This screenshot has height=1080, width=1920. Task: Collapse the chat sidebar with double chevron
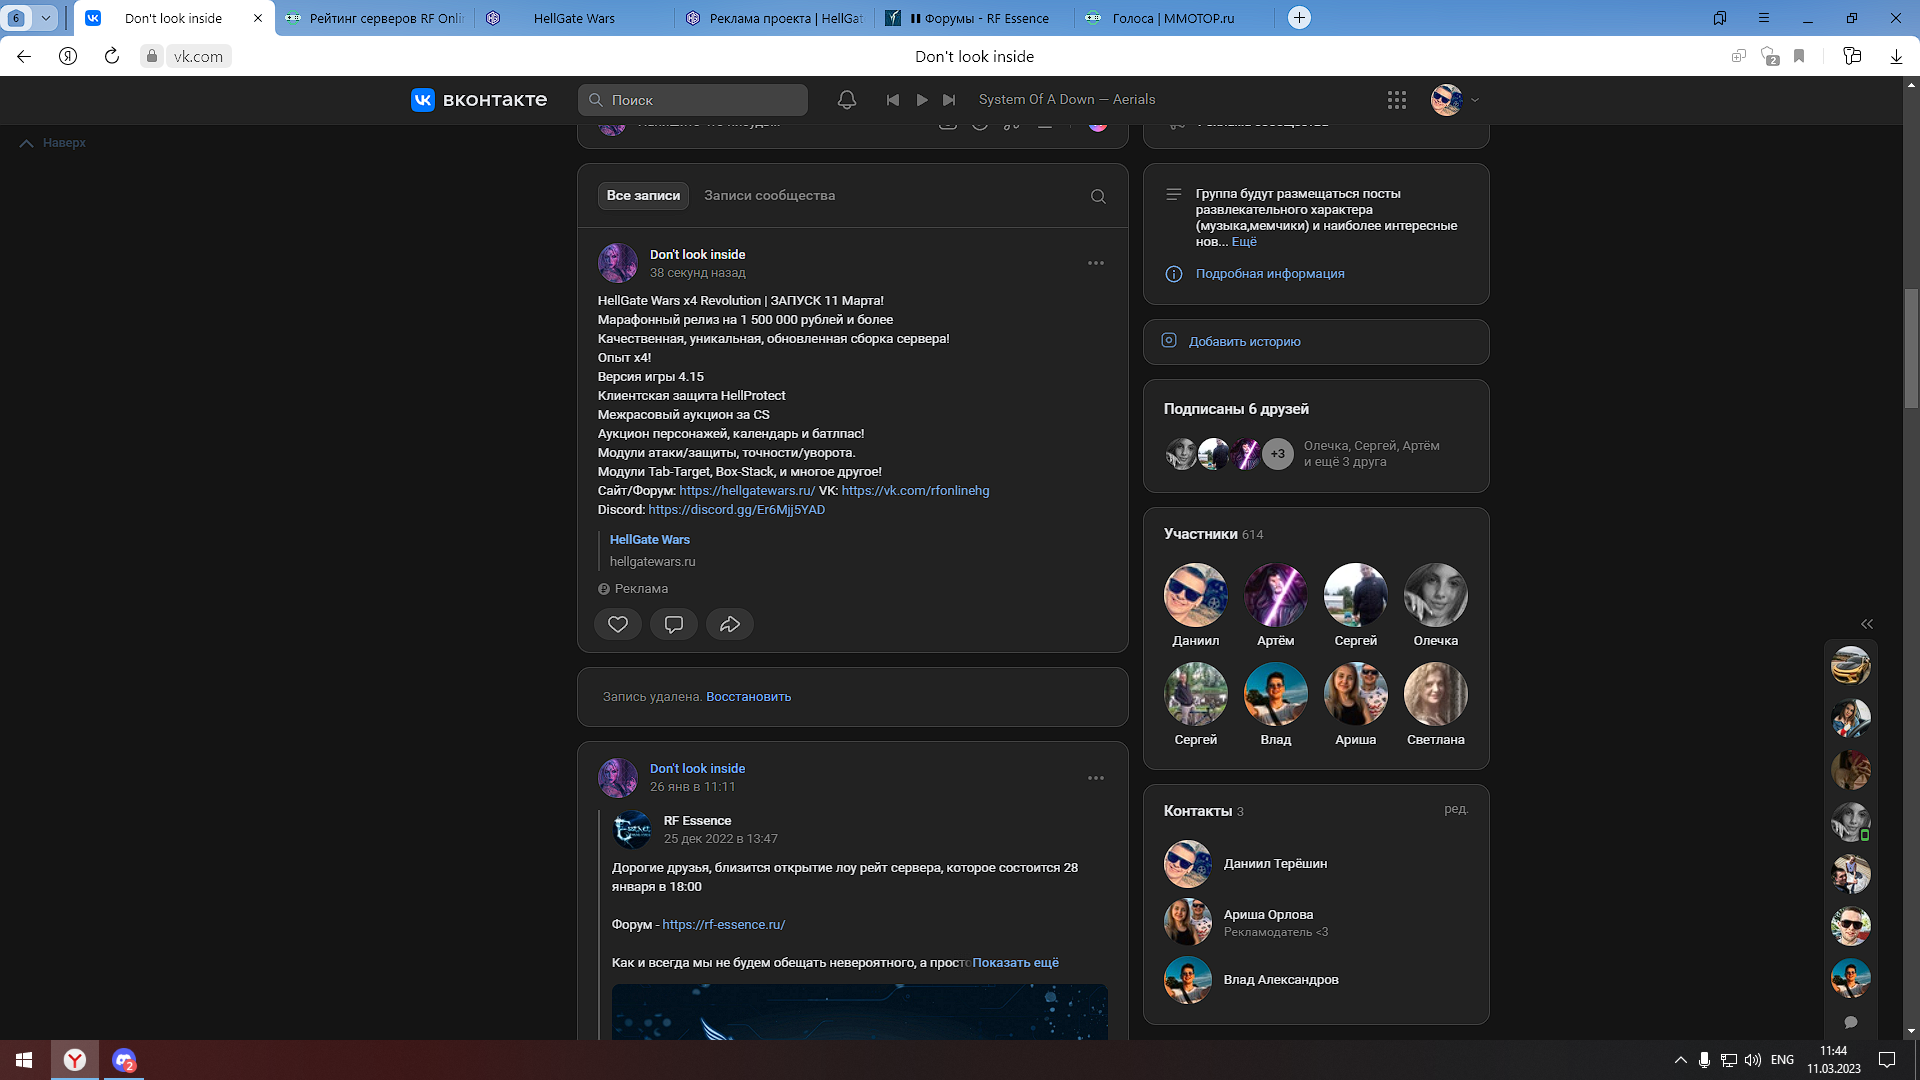coord(1867,624)
